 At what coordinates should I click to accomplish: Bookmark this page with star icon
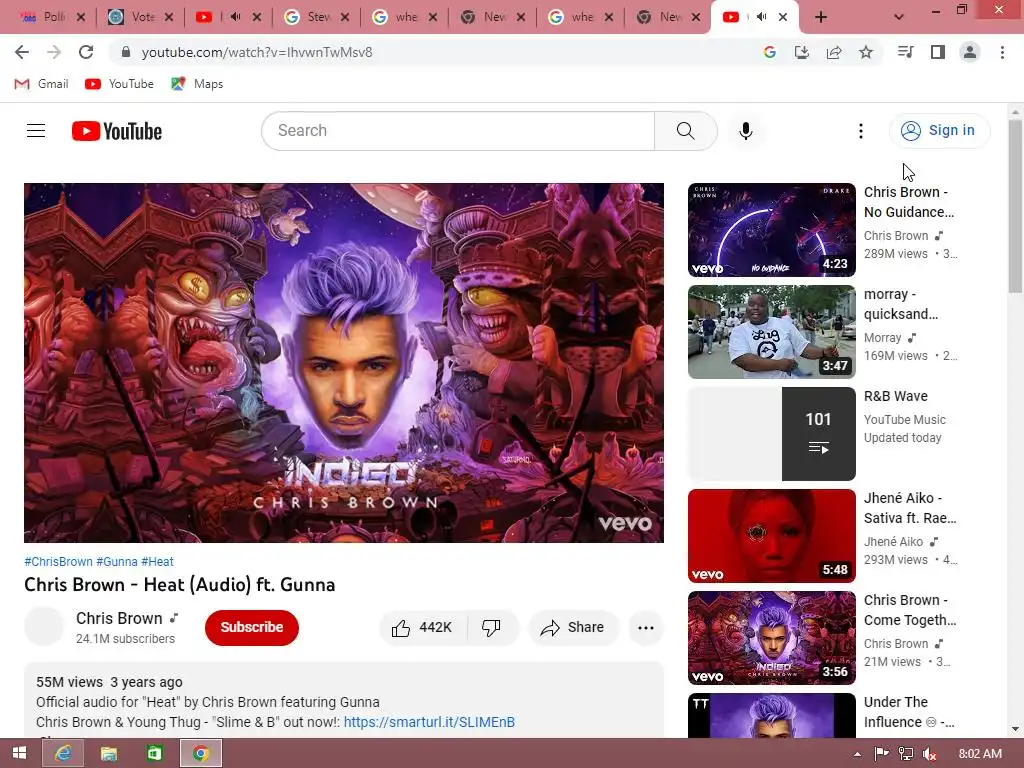tap(866, 52)
